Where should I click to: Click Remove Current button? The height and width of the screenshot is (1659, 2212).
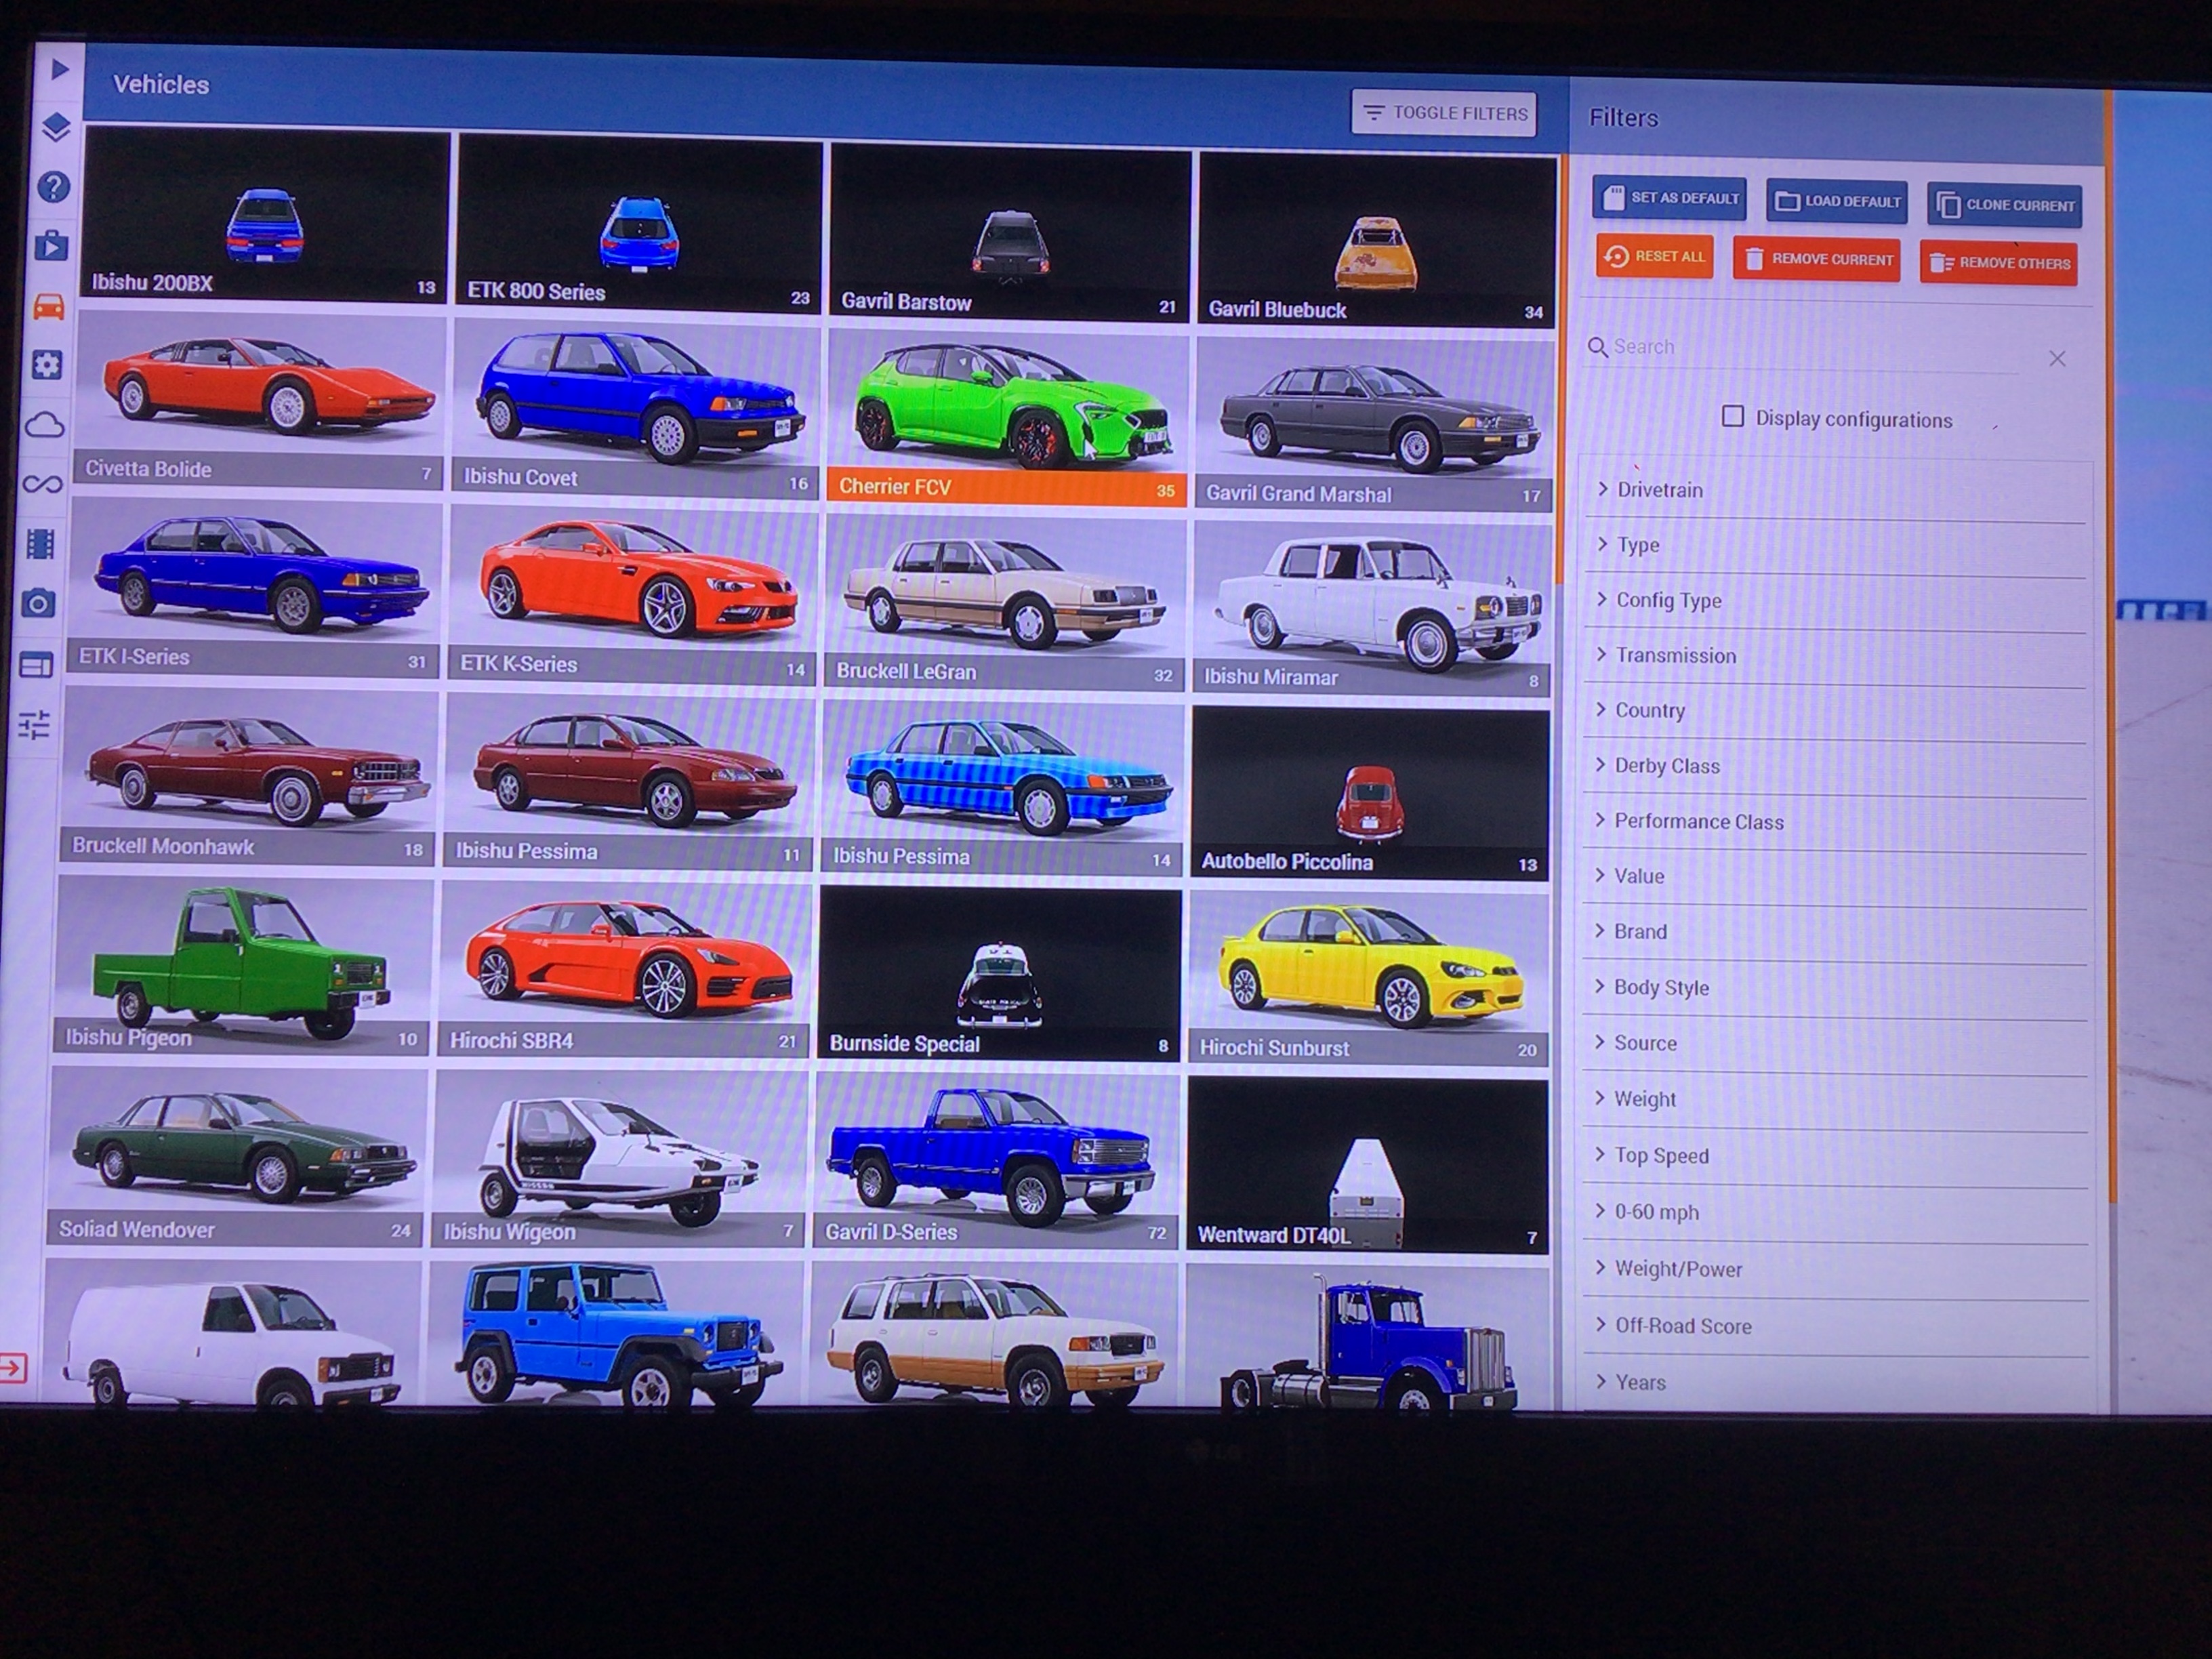1817,259
